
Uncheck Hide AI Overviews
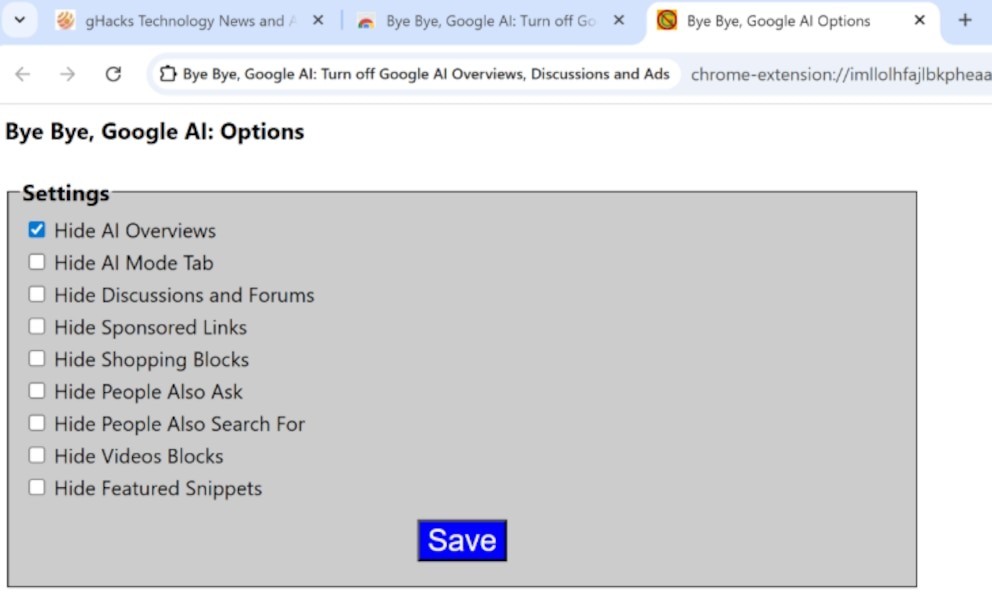[x=37, y=230]
